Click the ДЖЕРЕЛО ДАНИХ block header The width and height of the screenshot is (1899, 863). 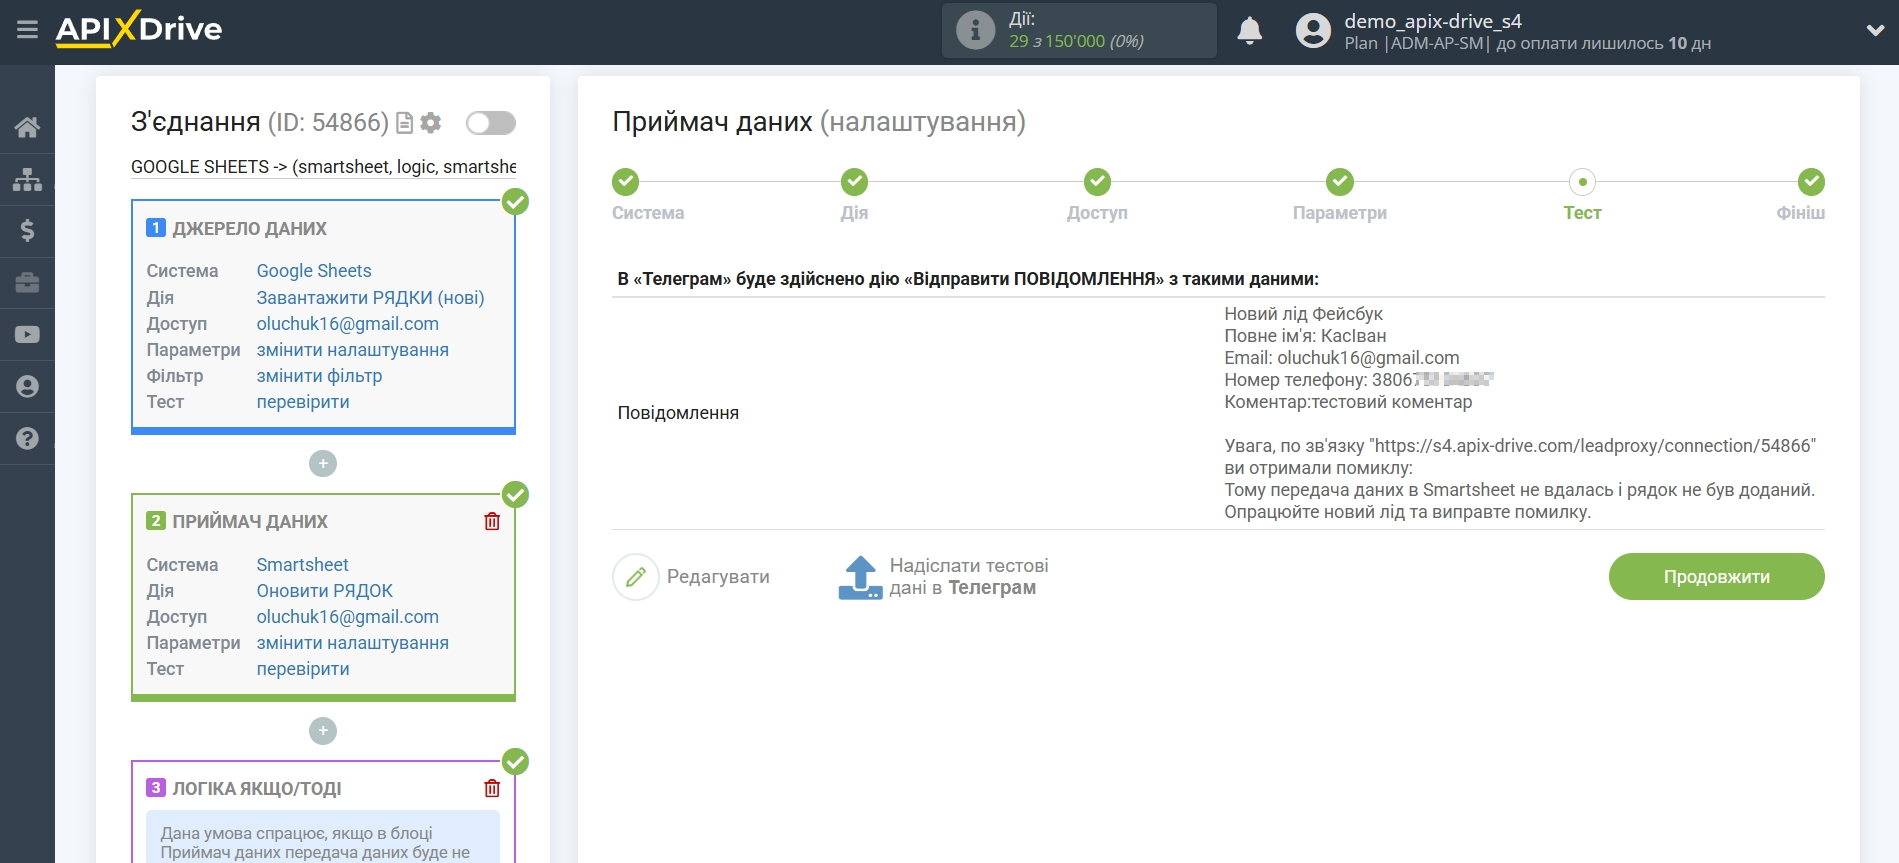[249, 229]
